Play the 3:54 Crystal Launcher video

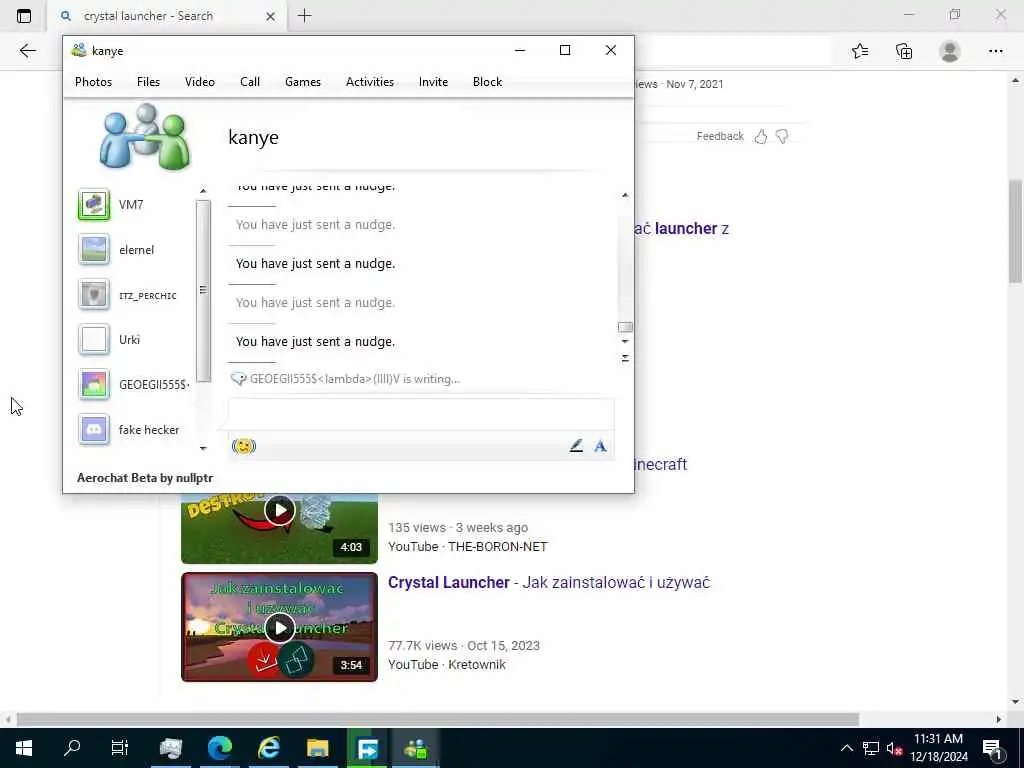280,628
